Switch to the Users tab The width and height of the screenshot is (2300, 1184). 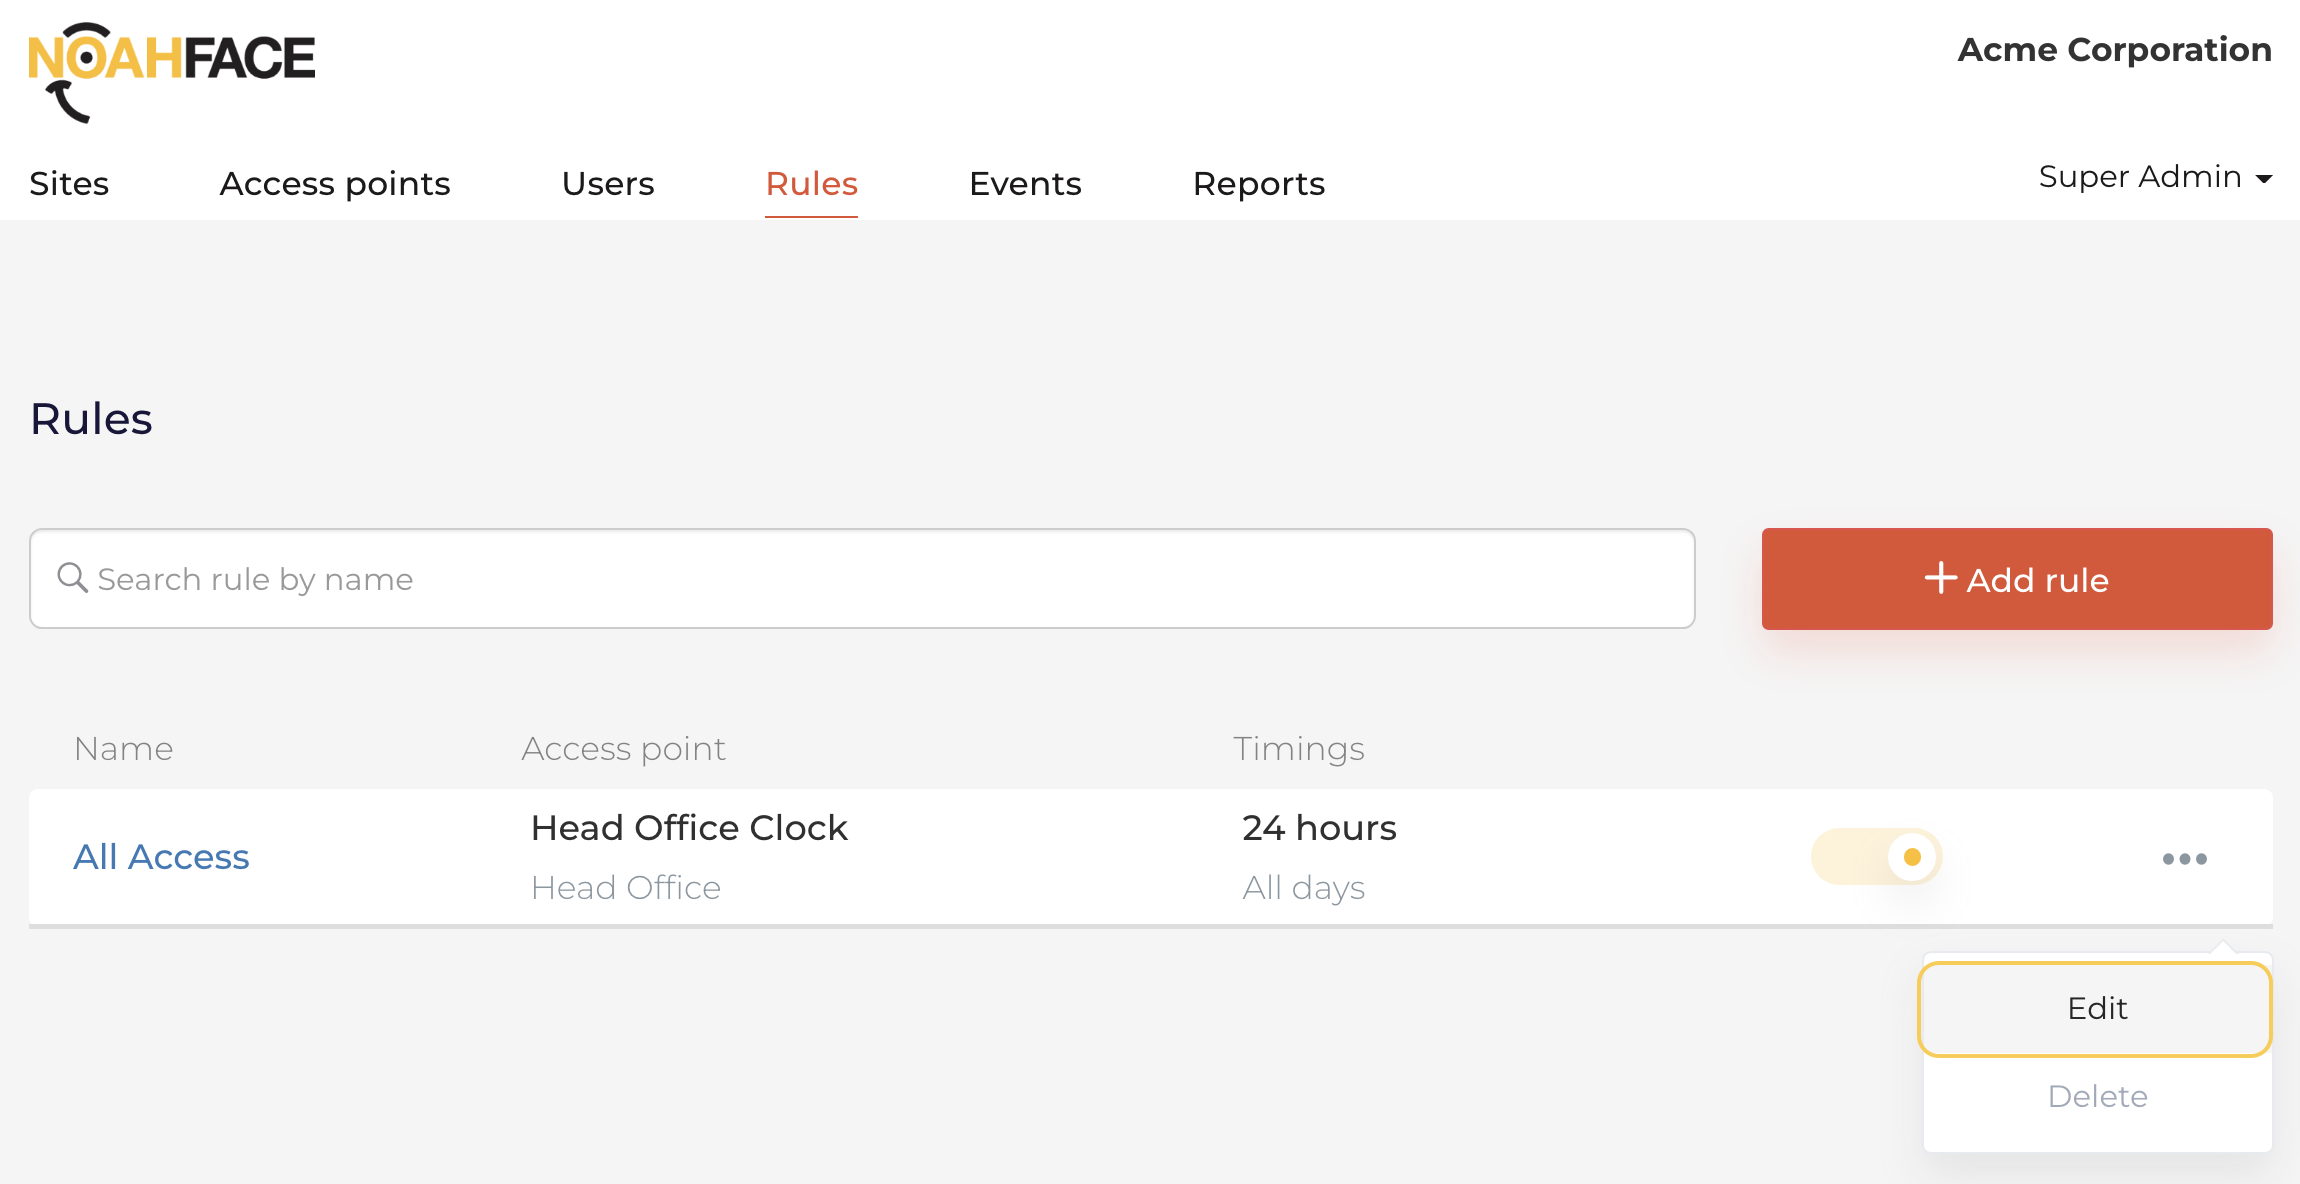tap(608, 184)
